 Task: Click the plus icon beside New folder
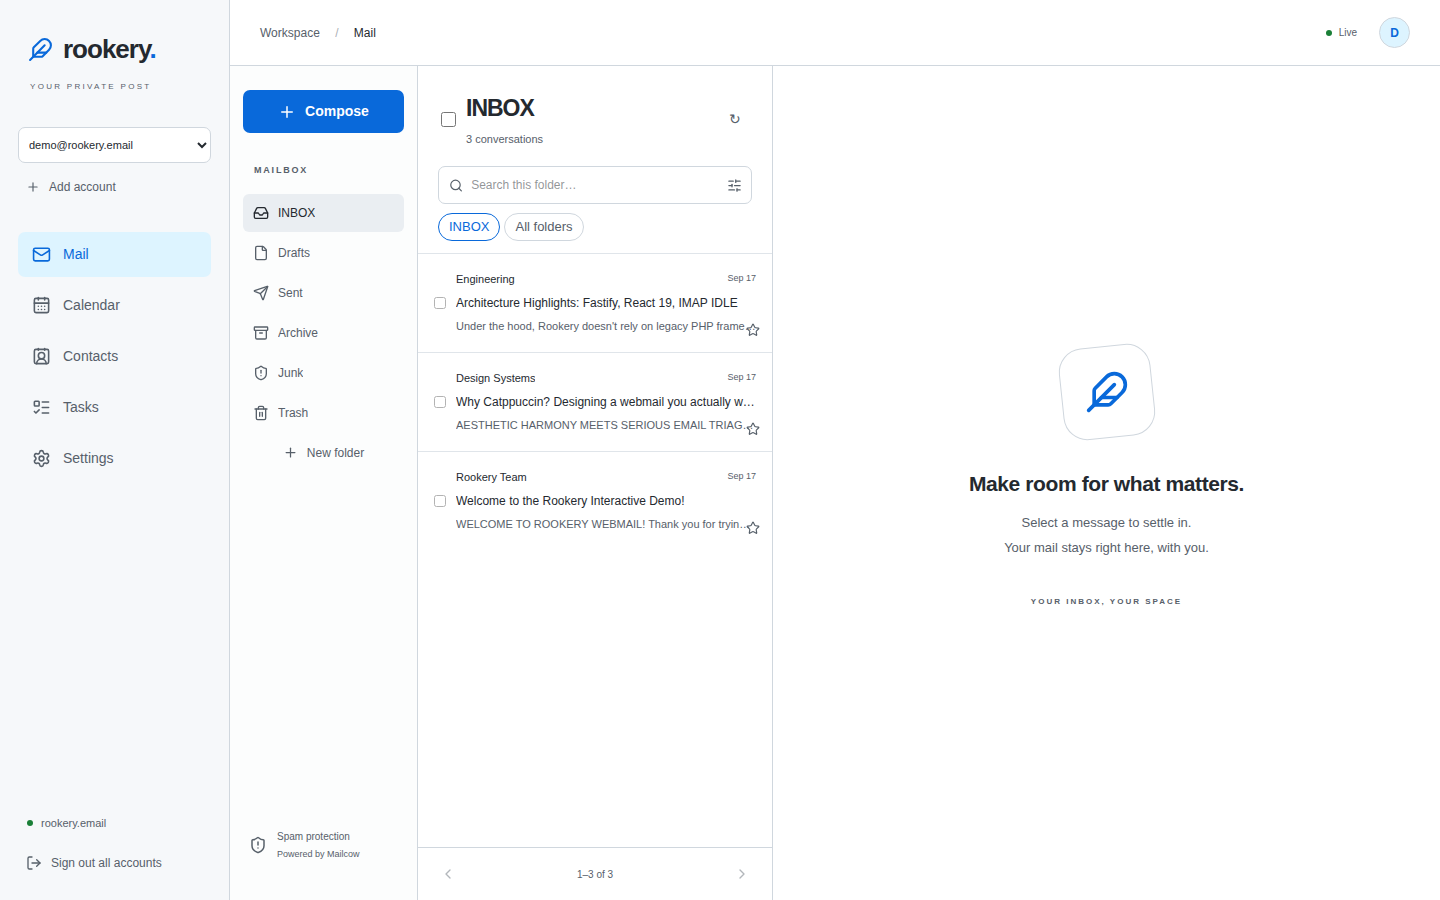click(290, 453)
